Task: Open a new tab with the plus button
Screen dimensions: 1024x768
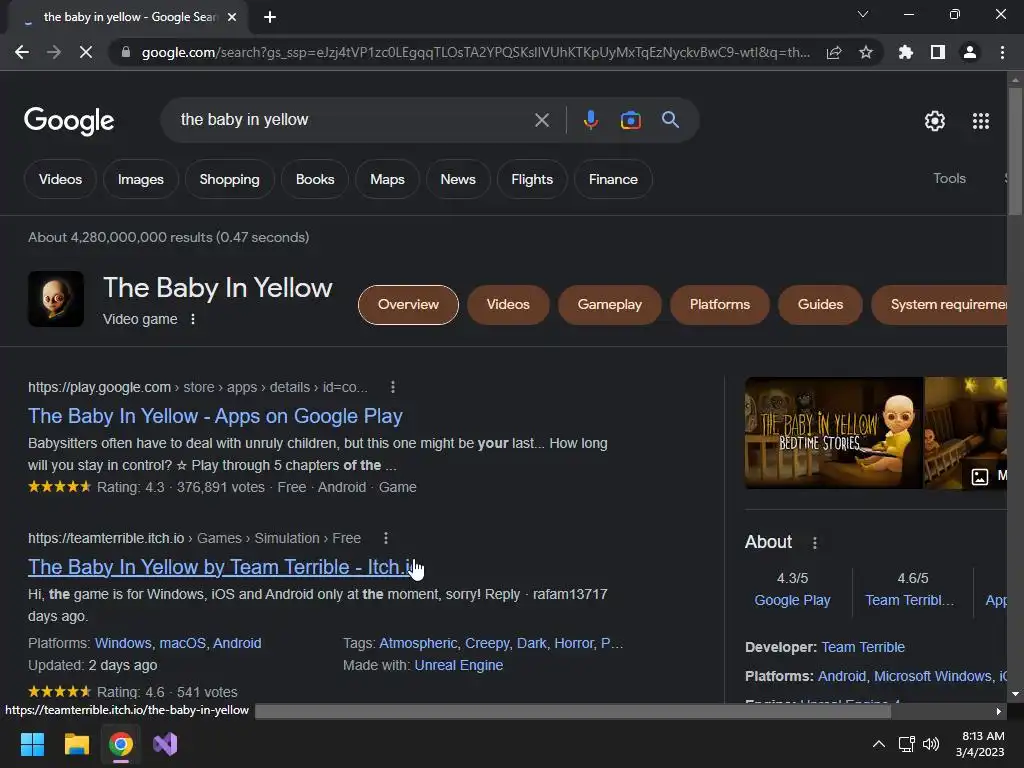Action: tap(270, 17)
